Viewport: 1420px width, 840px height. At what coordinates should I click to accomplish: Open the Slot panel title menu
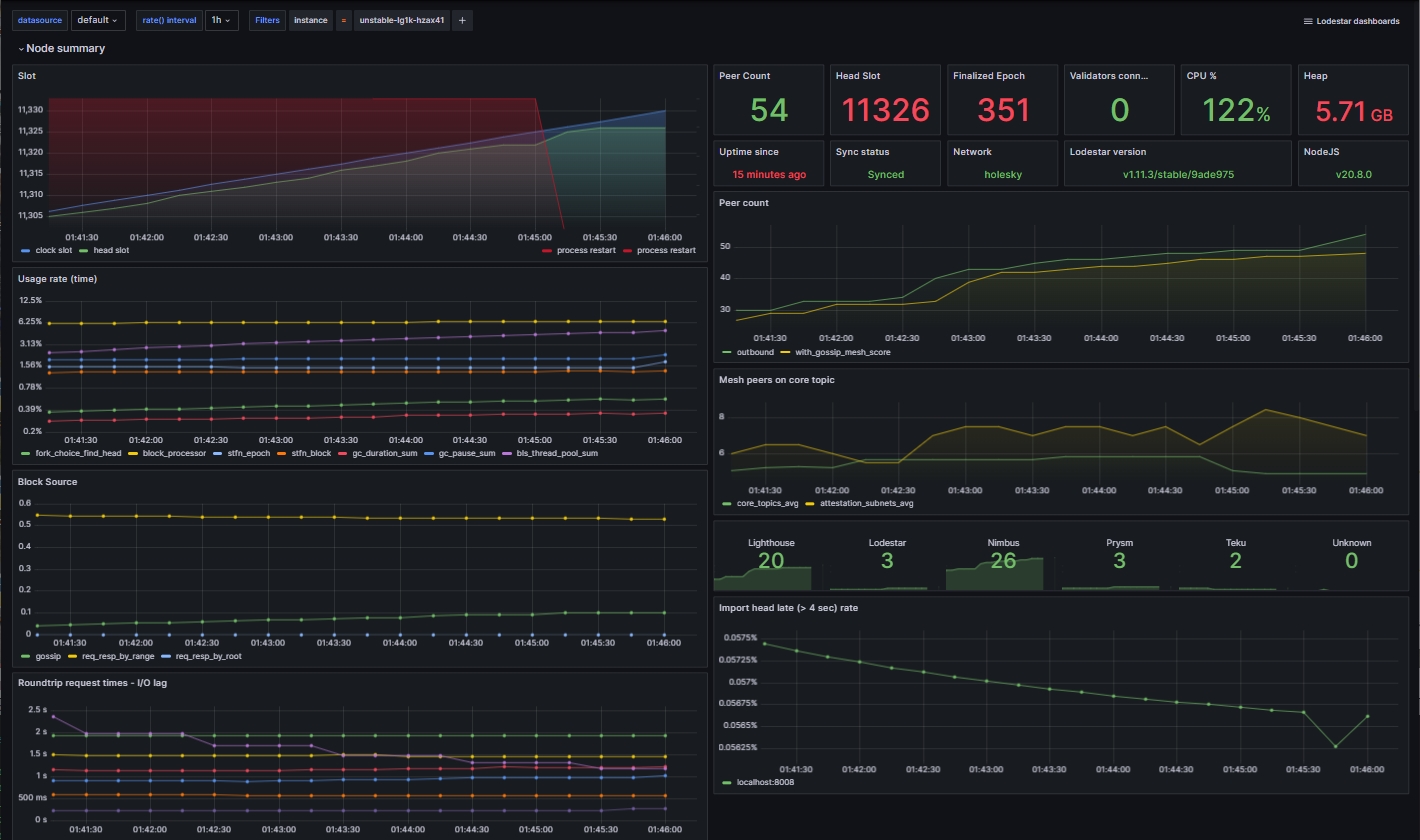25,75
